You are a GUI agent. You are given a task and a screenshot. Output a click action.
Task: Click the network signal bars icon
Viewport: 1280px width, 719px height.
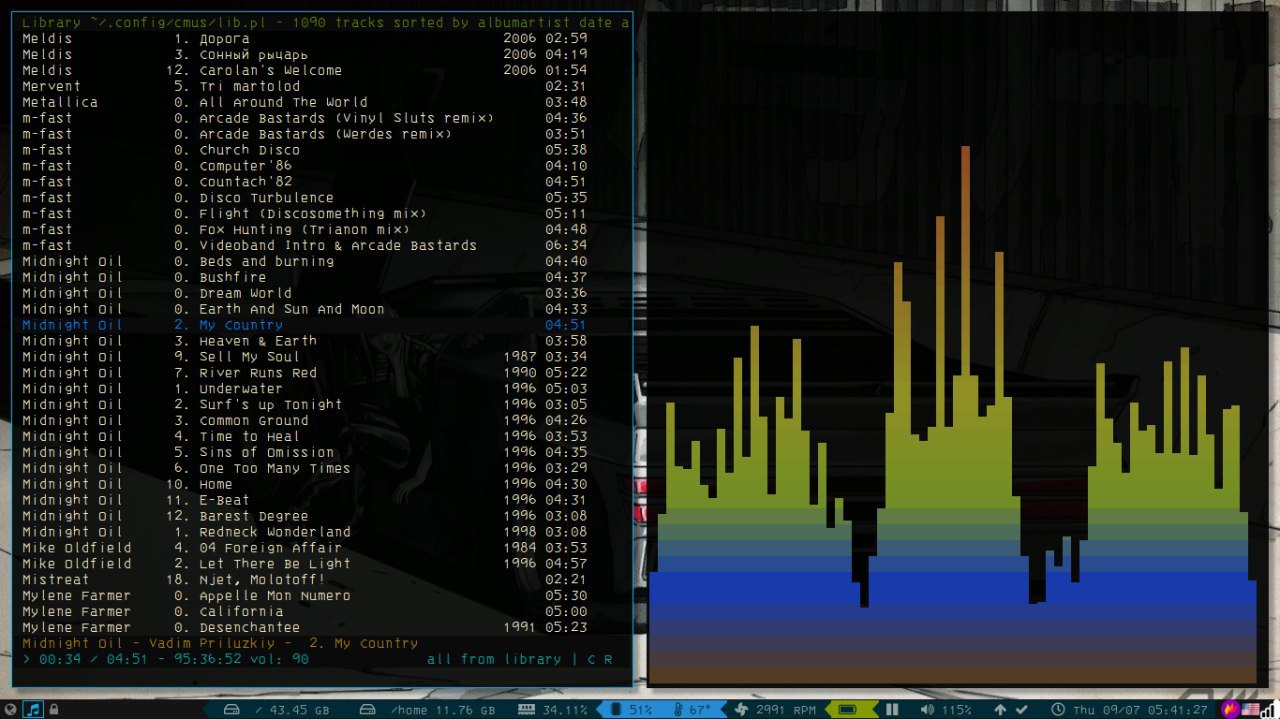[1268, 709]
